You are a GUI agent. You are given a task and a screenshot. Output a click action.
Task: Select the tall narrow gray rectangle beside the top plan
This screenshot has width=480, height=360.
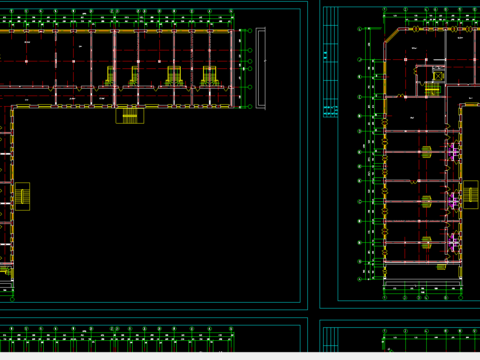tap(261, 68)
